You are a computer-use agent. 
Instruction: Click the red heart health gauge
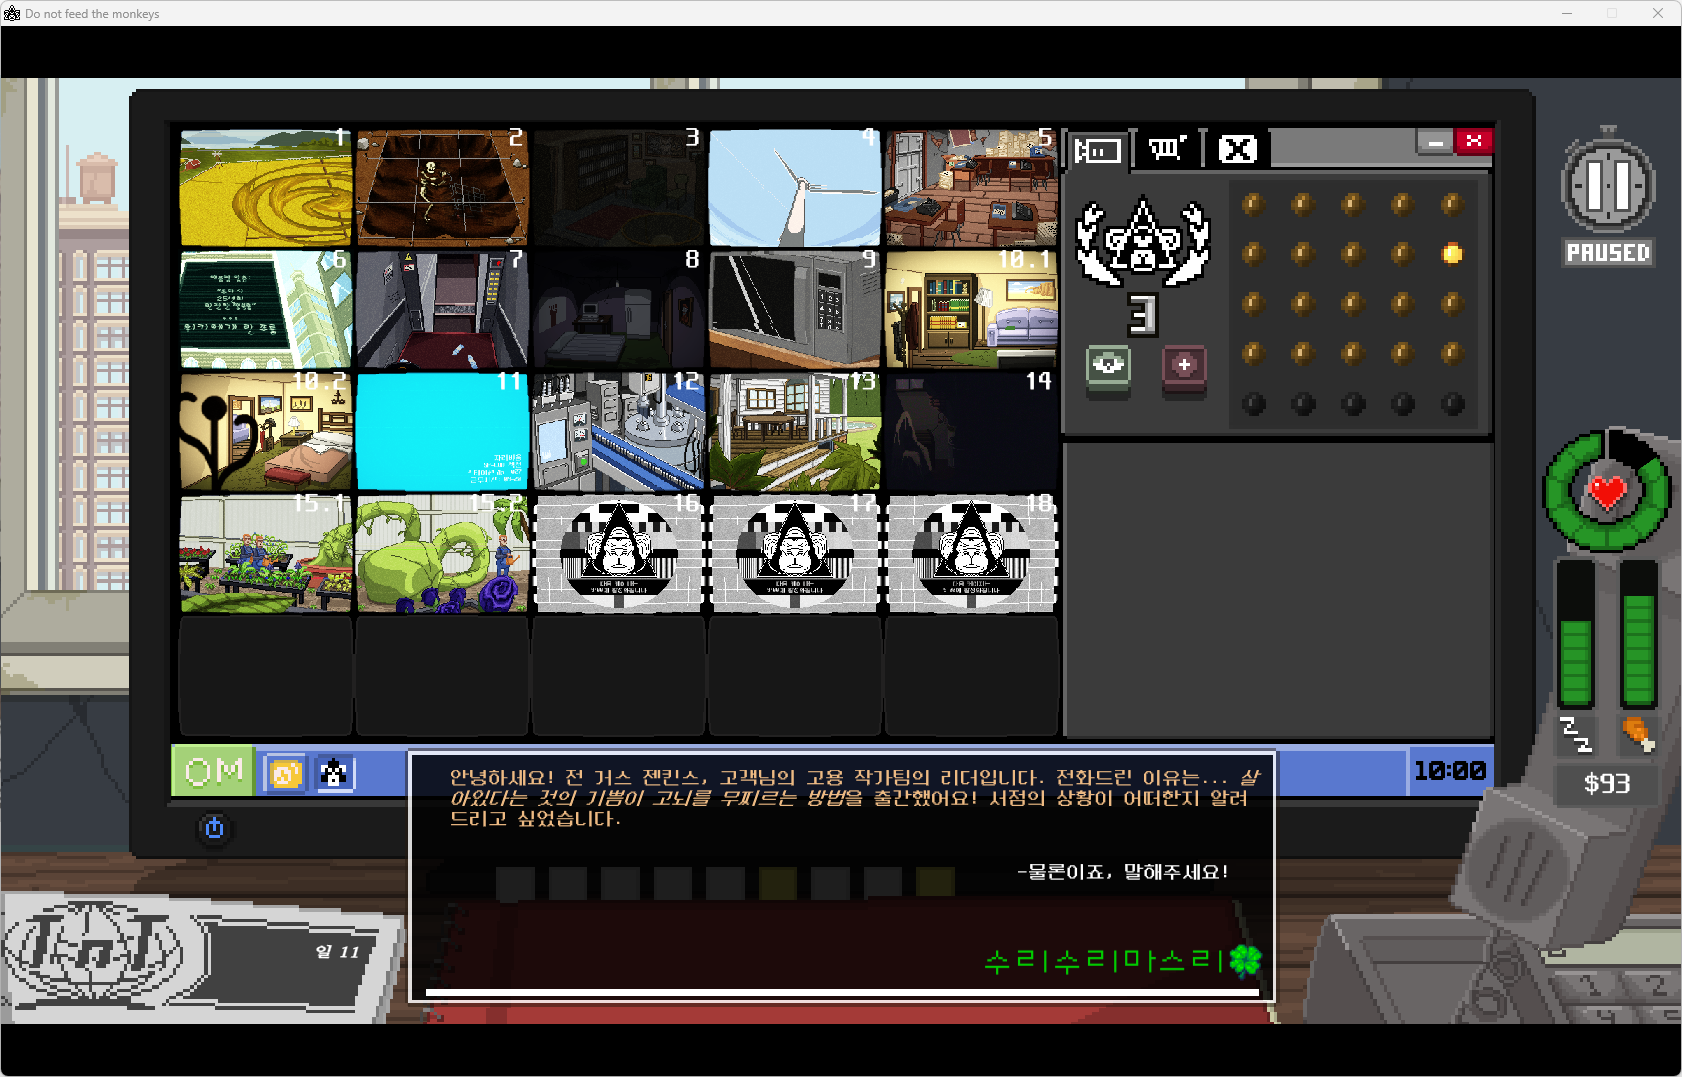pyautogui.click(x=1607, y=491)
